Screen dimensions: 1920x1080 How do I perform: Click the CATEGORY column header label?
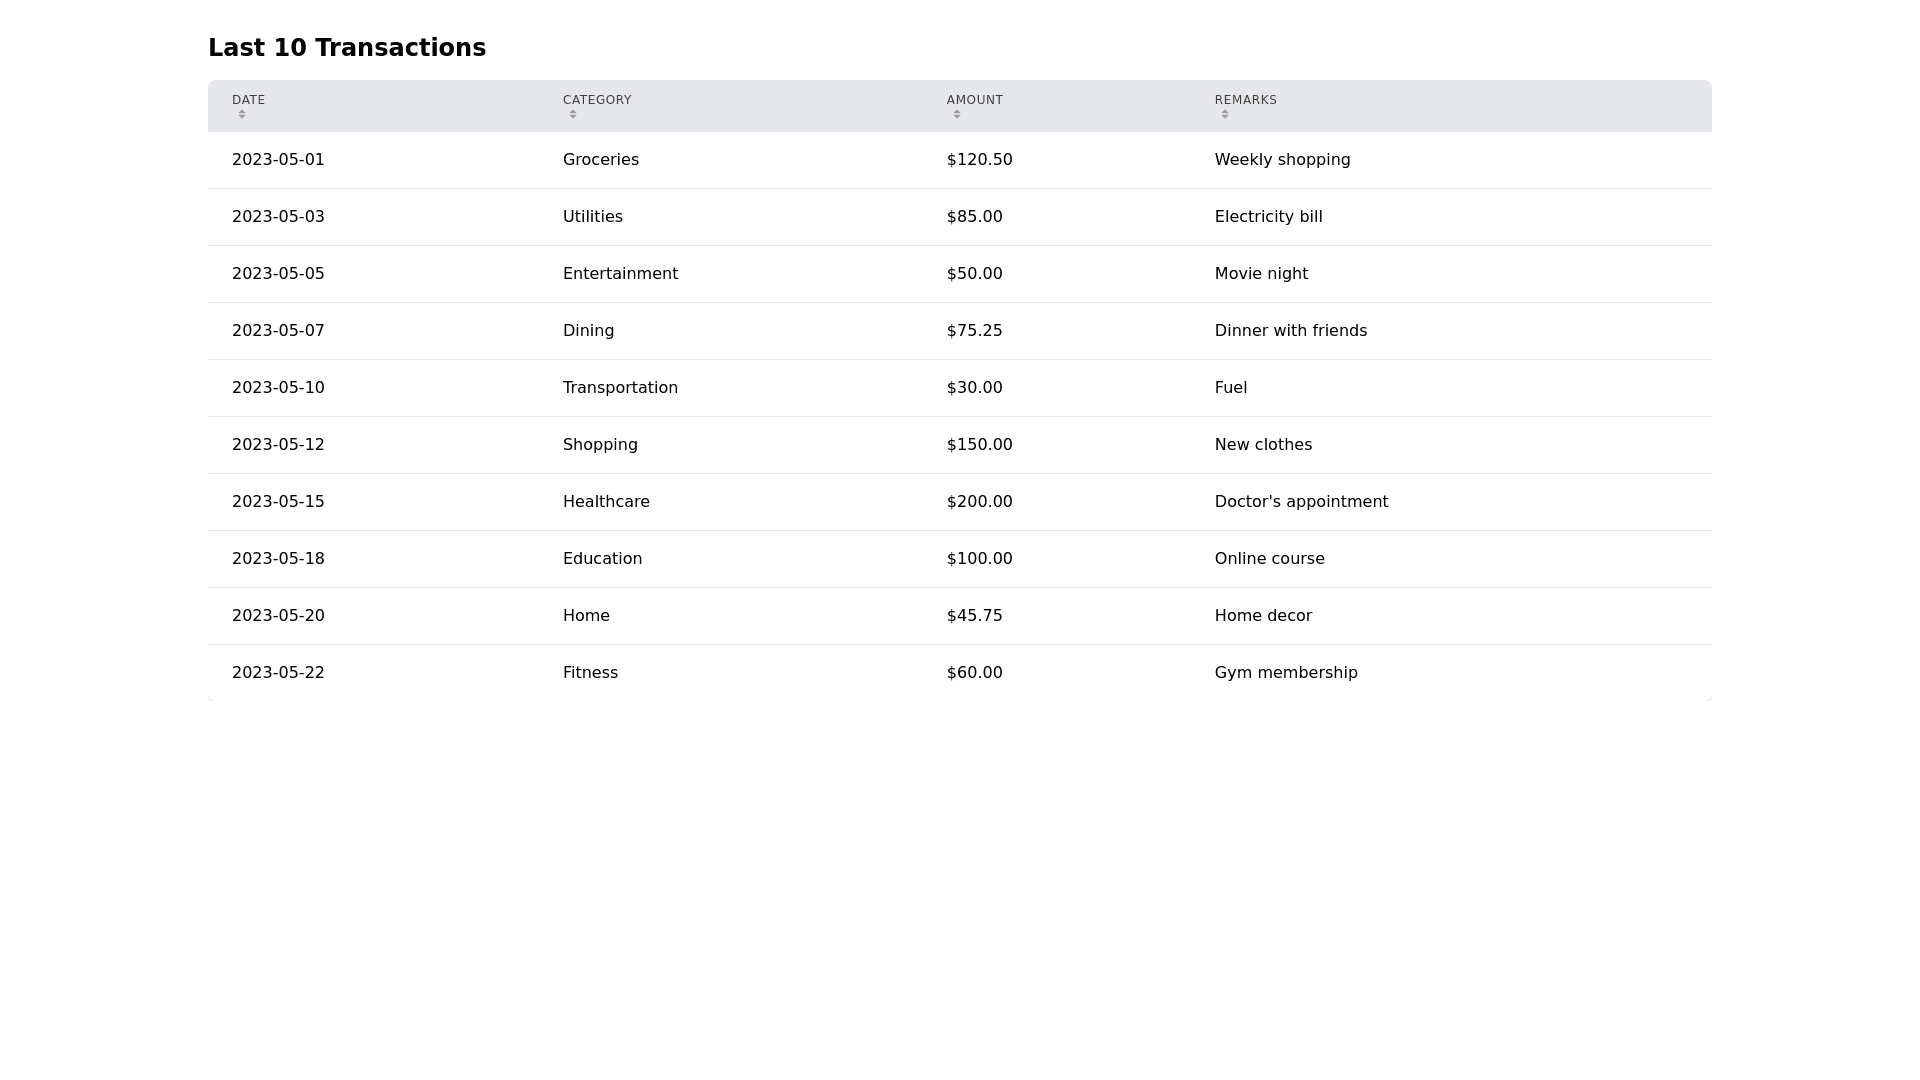coord(597,100)
